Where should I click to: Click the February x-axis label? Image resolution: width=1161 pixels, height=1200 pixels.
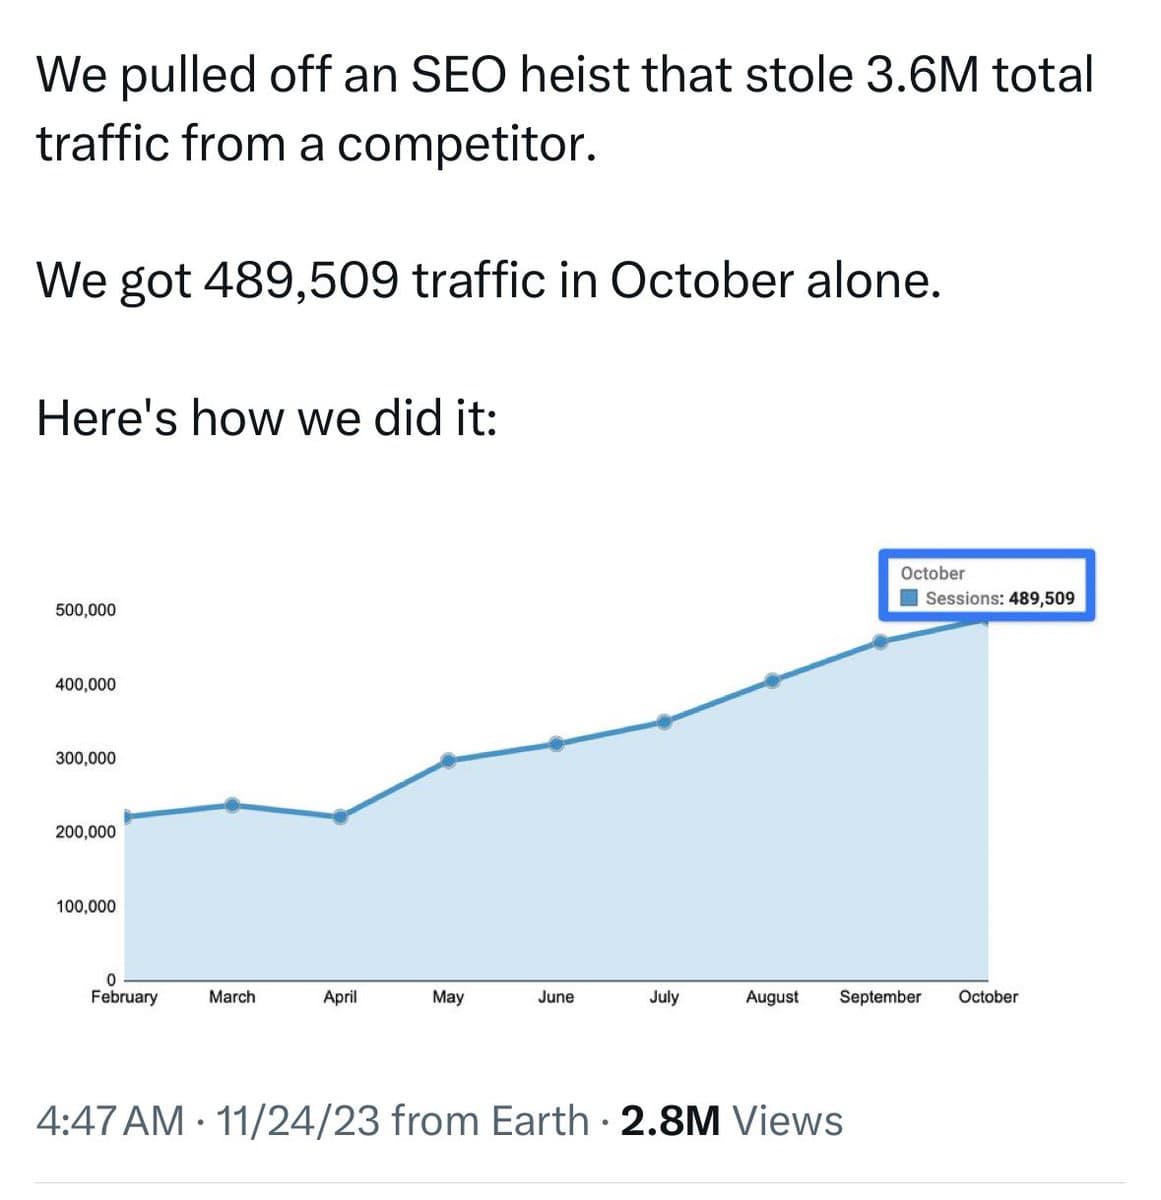124,997
